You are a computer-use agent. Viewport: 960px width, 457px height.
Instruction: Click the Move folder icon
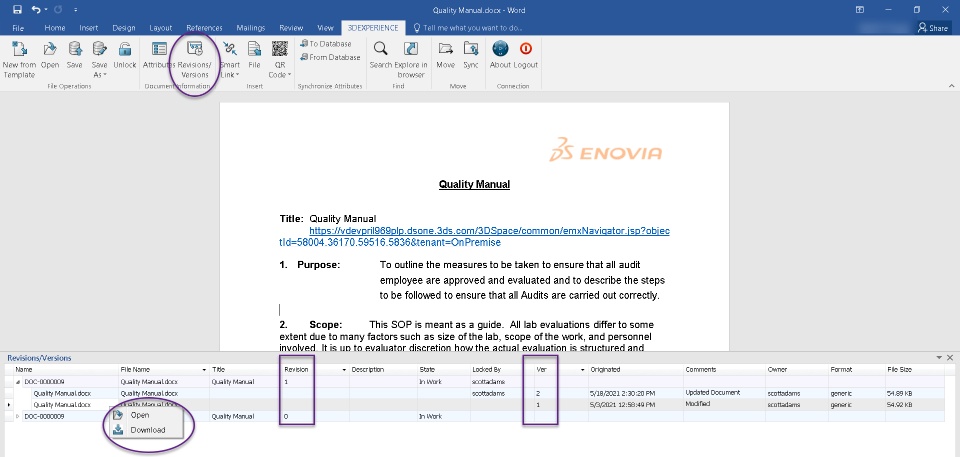tap(446, 49)
